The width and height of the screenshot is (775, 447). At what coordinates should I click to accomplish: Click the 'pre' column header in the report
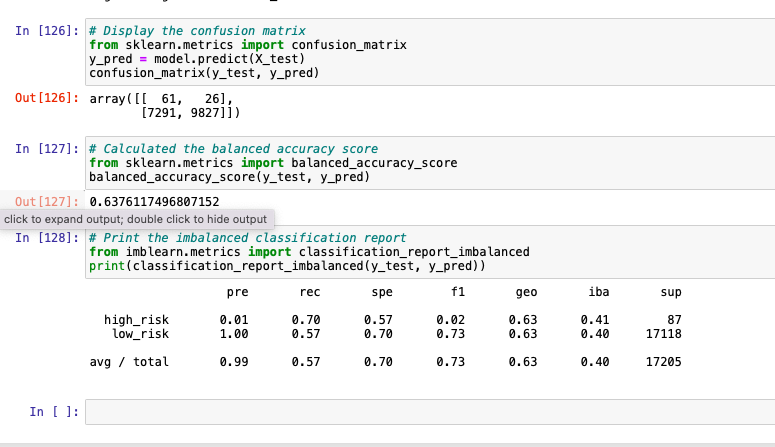click(237, 293)
